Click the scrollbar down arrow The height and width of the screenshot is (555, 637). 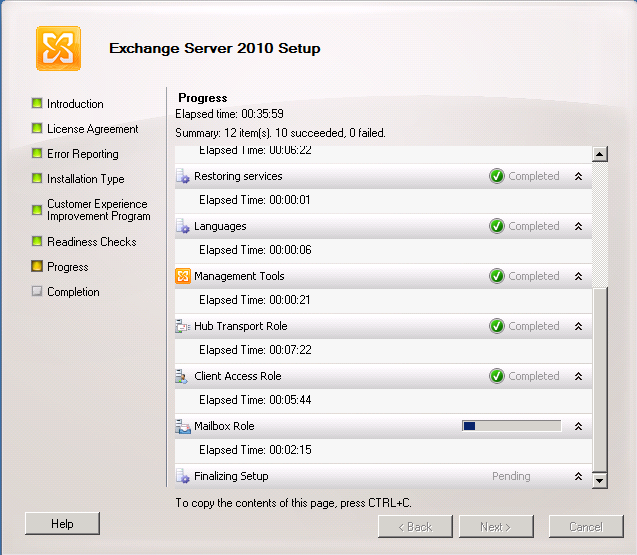(600, 481)
